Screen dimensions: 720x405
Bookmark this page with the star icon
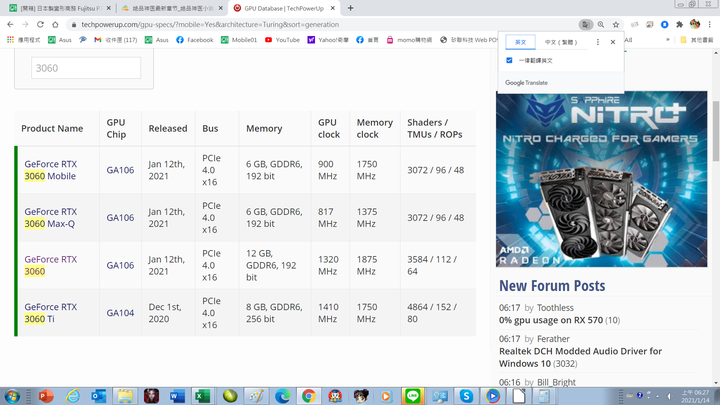pyautogui.click(x=616, y=24)
